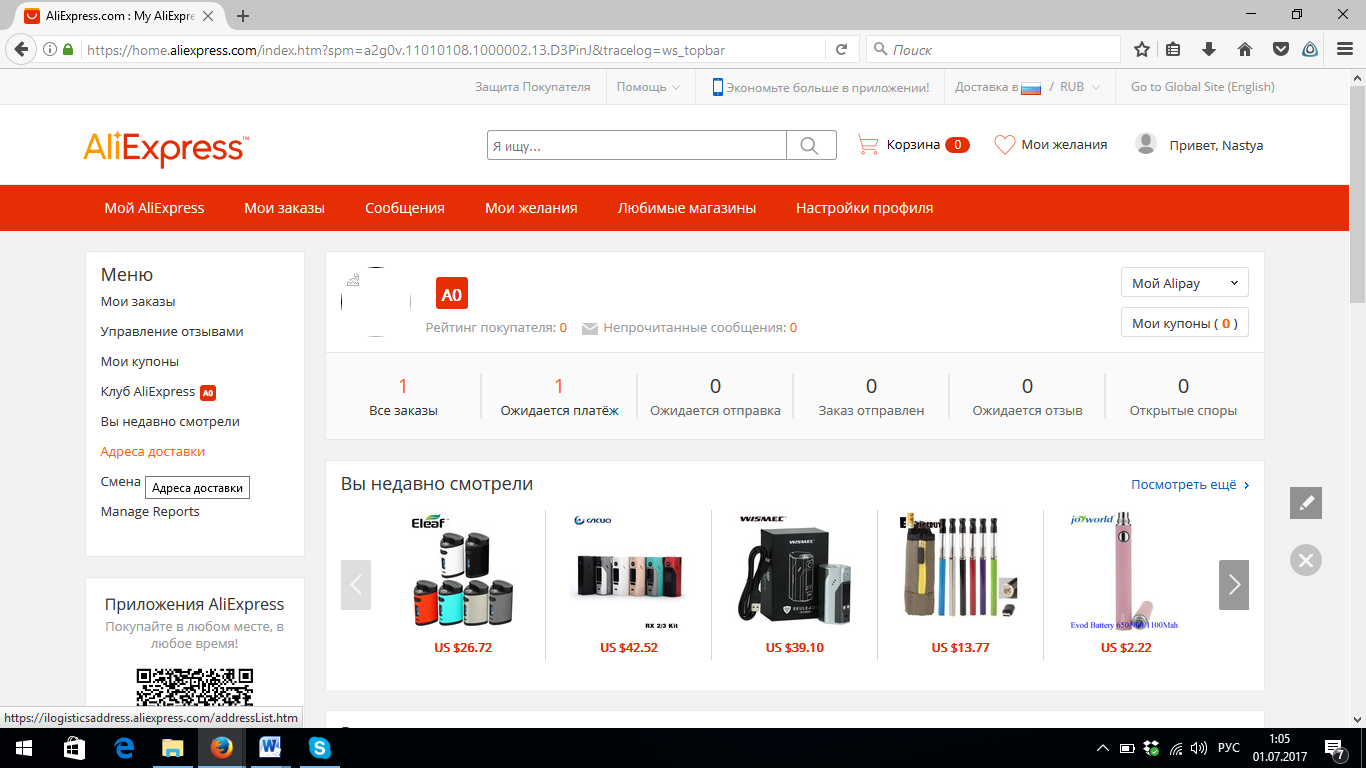Expand the Мой Alipay dropdown
The height and width of the screenshot is (768, 1366).
click(x=1185, y=283)
